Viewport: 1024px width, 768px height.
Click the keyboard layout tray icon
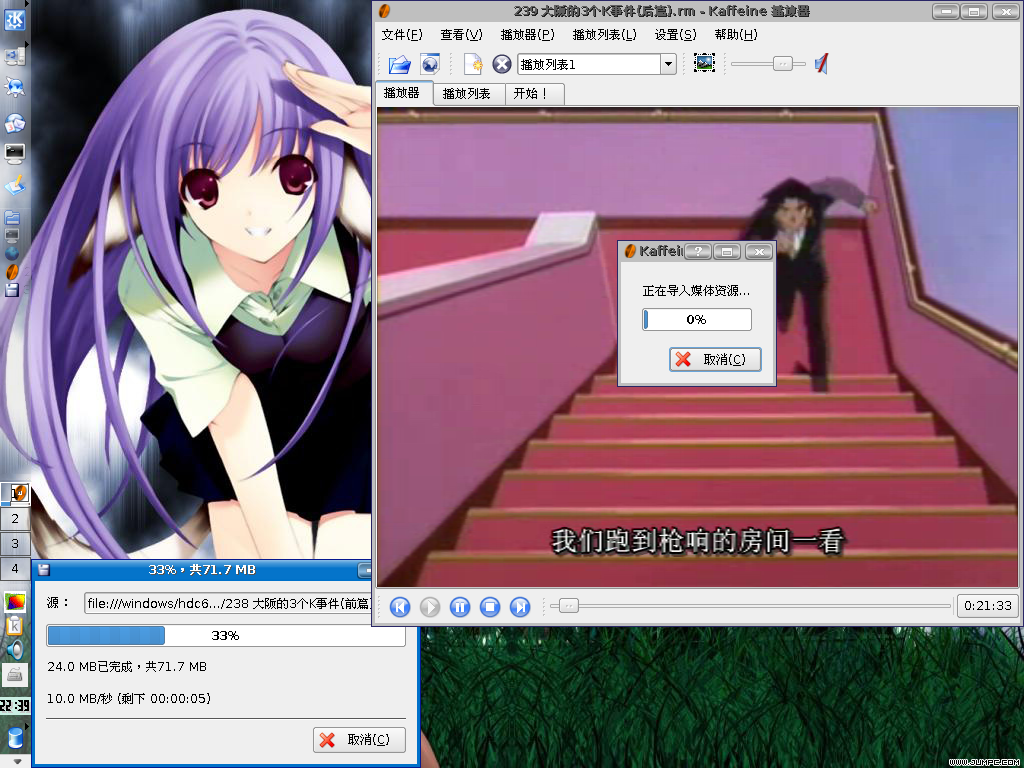click(x=15, y=675)
